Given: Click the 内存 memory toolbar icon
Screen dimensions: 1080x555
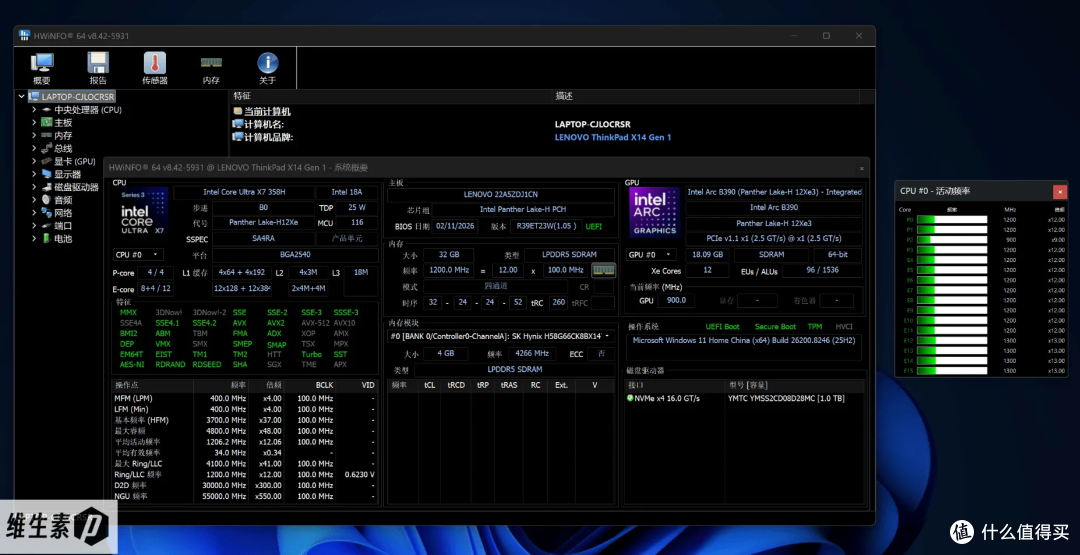Looking at the screenshot, I should (211, 68).
